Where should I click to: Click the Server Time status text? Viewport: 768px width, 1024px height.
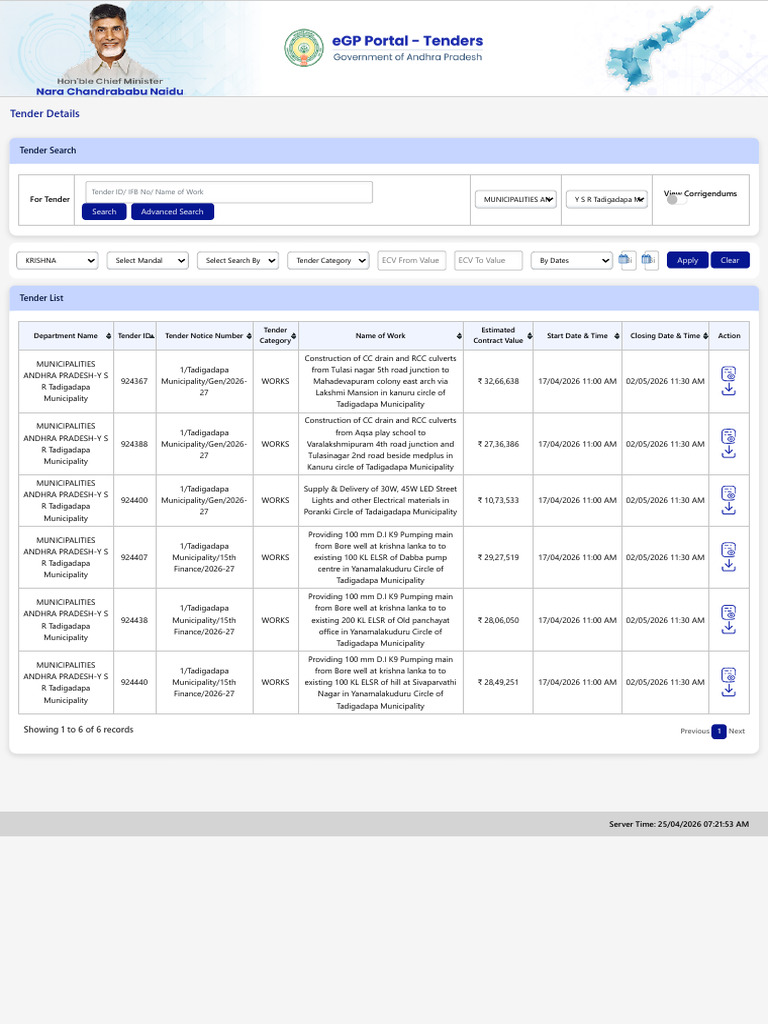click(x=679, y=824)
